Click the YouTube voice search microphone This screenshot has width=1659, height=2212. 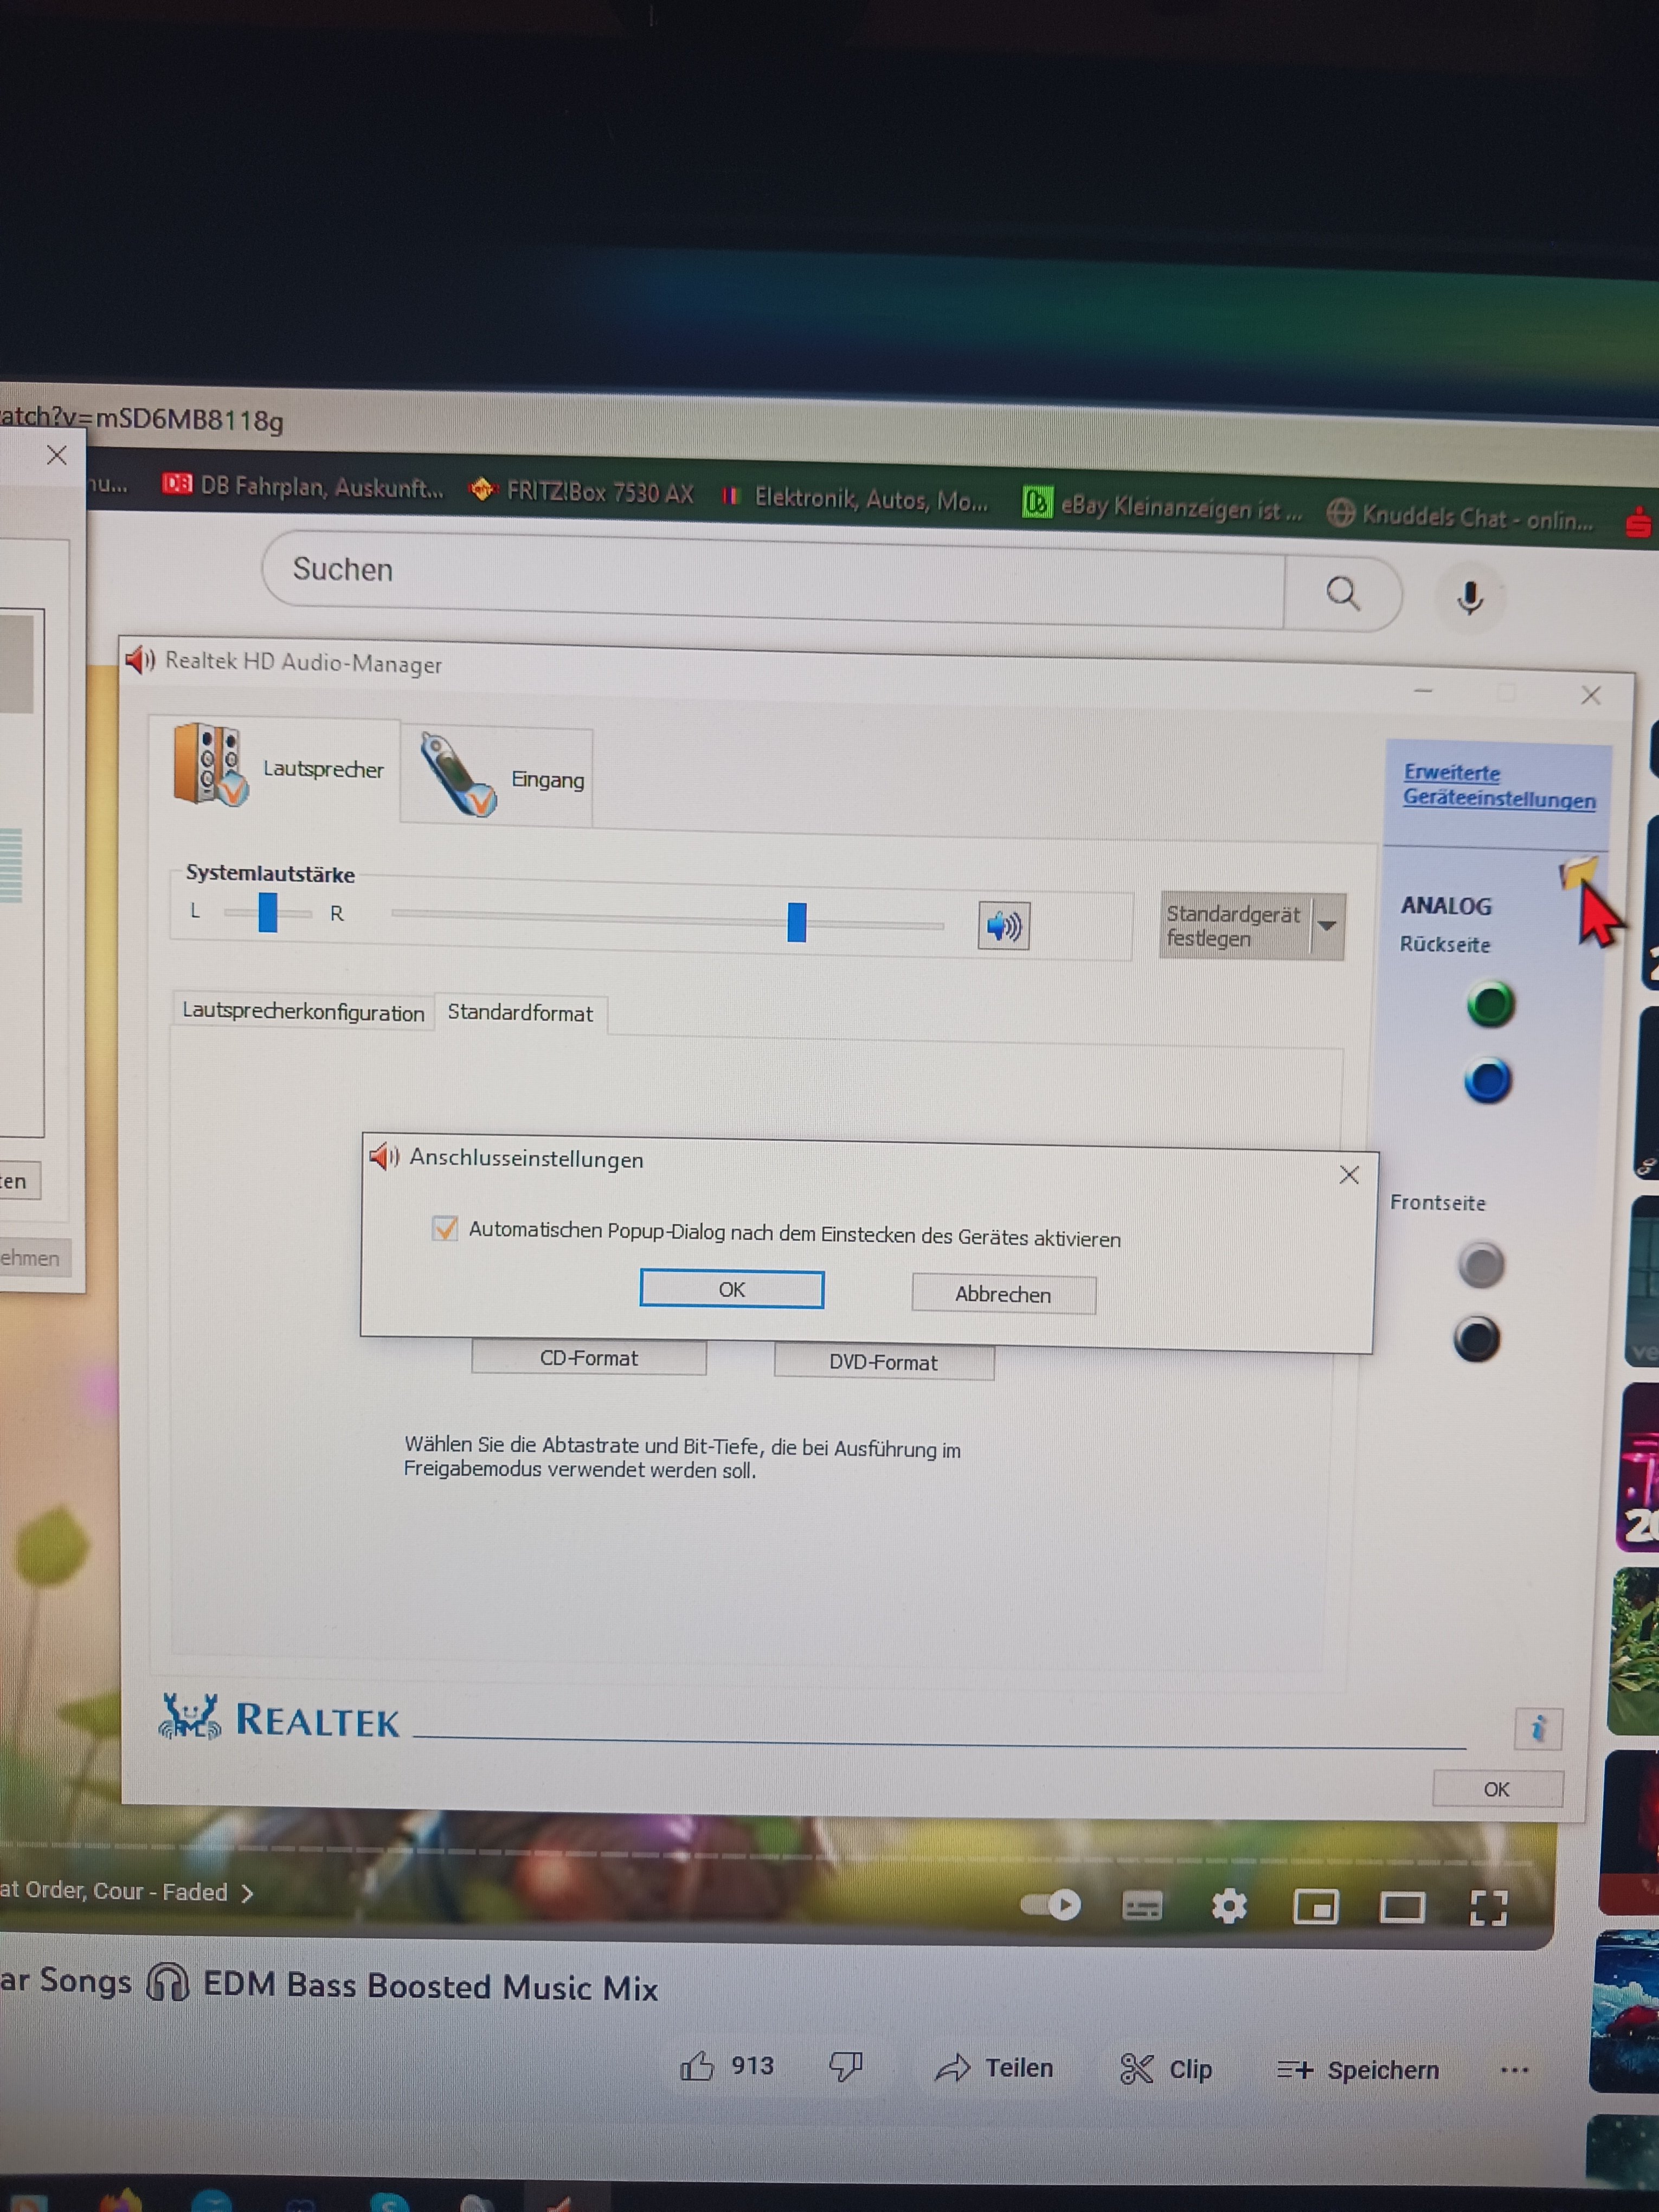1469,597
